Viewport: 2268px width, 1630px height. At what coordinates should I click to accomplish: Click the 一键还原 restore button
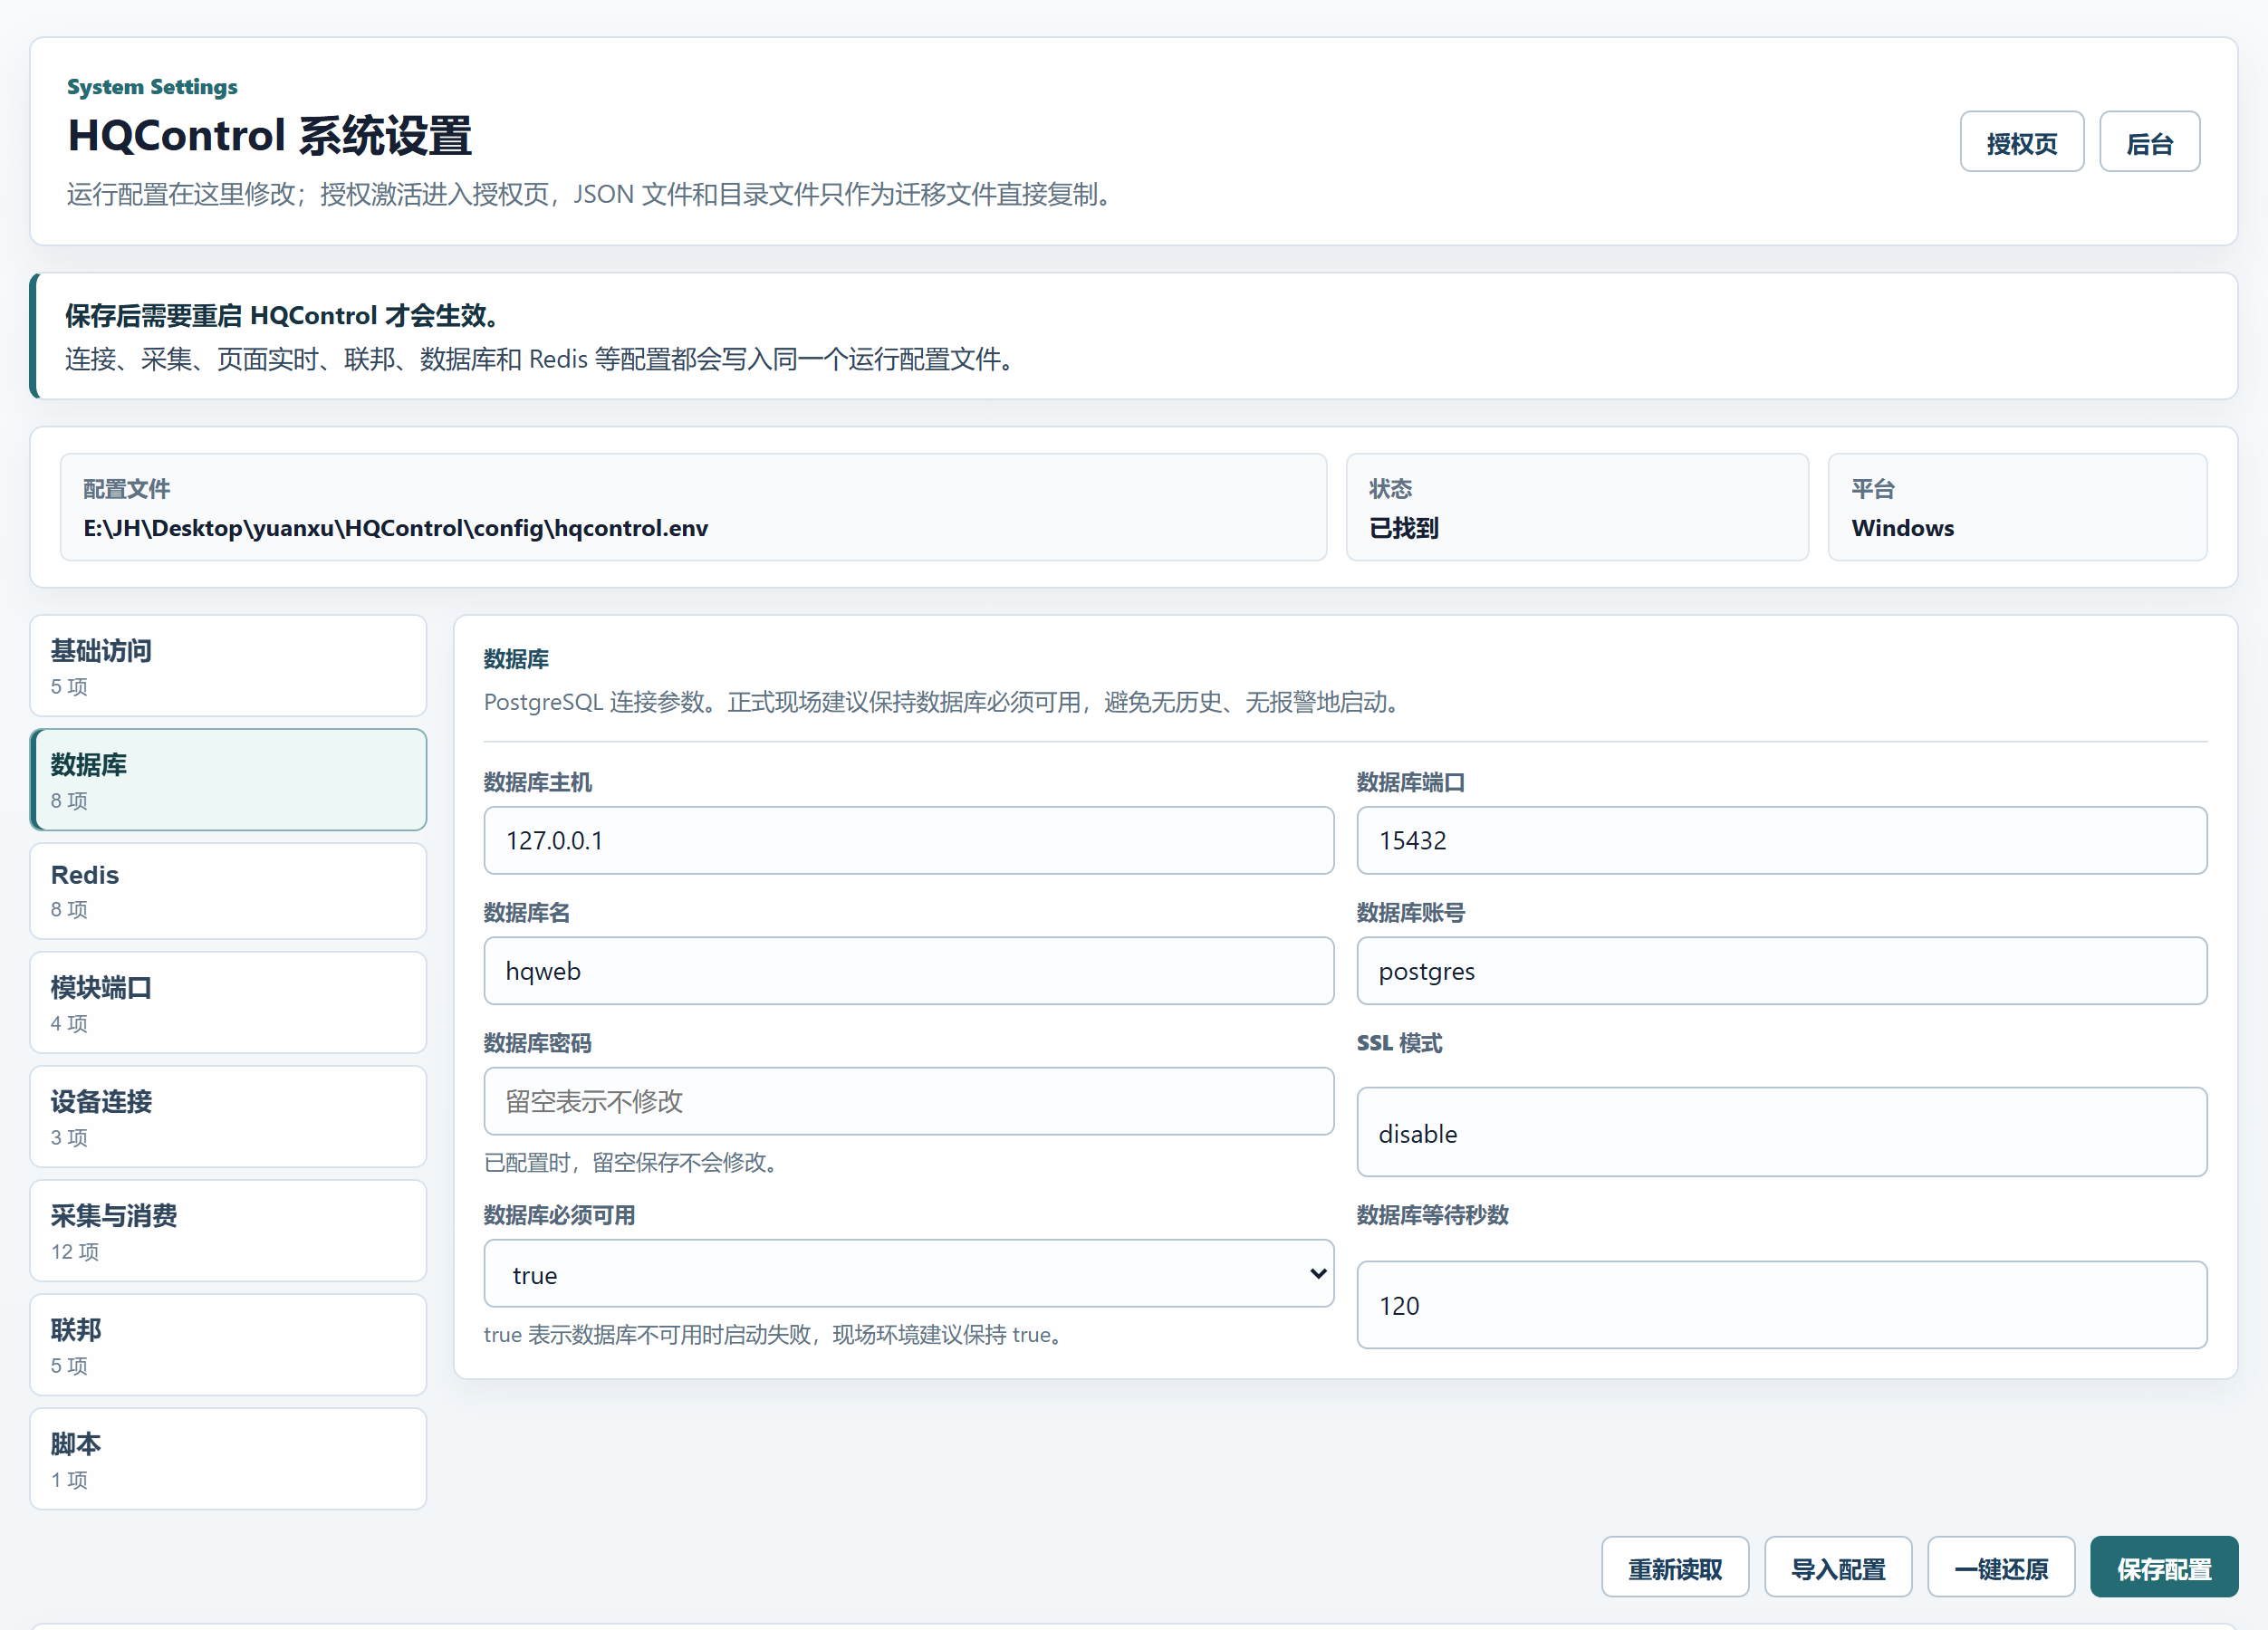(x=2001, y=1567)
